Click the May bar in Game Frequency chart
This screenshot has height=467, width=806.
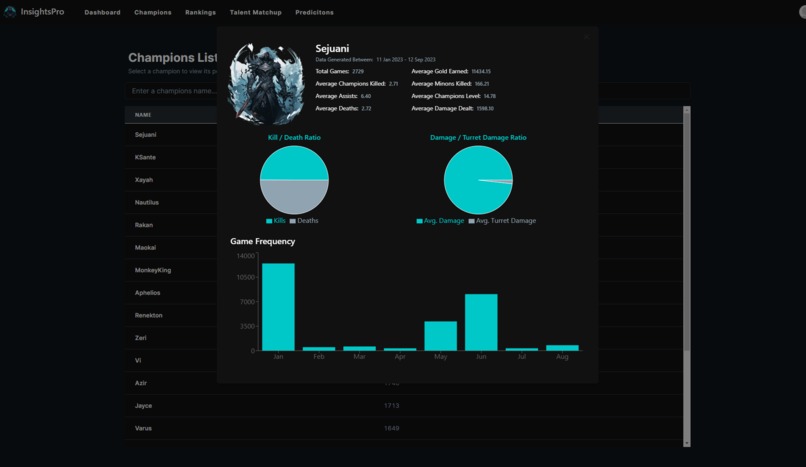[441, 336]
